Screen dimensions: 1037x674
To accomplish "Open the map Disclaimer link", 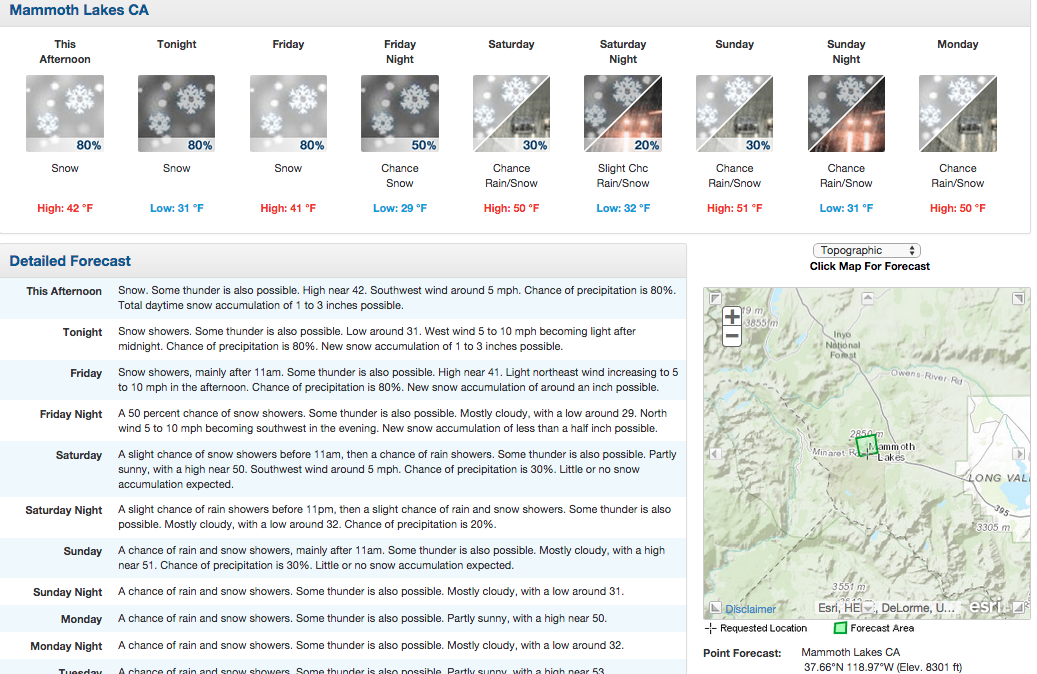I will (x=750, y=609).
